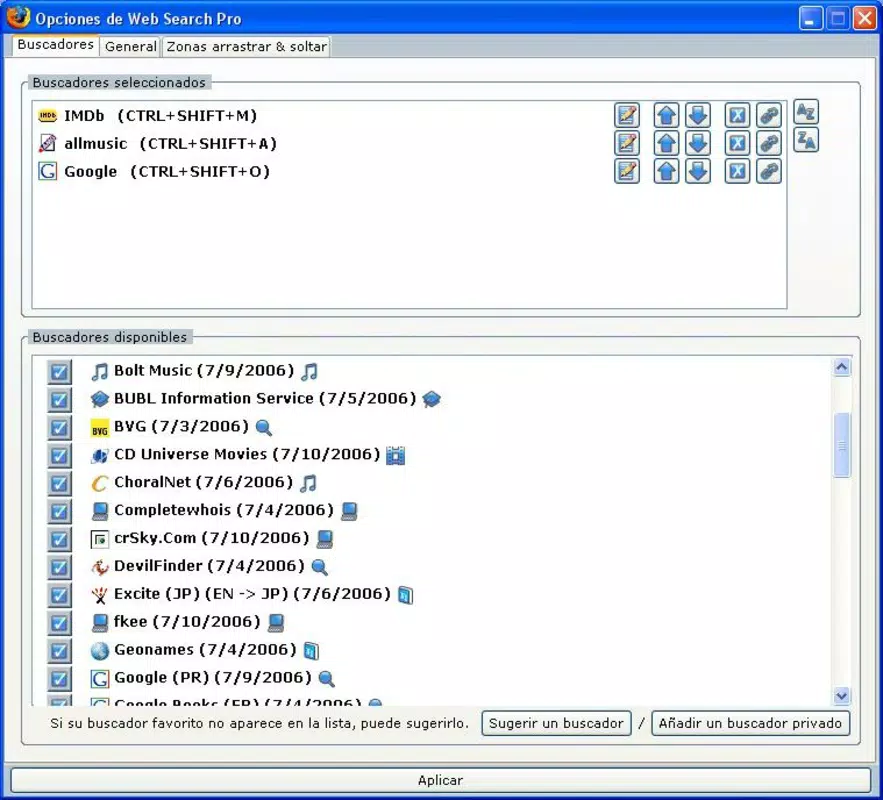The image size is (883, 800).
Task: Select Geonames (7/4/2006) entry text
Action: pyautogui.click(x=205, y=650)
